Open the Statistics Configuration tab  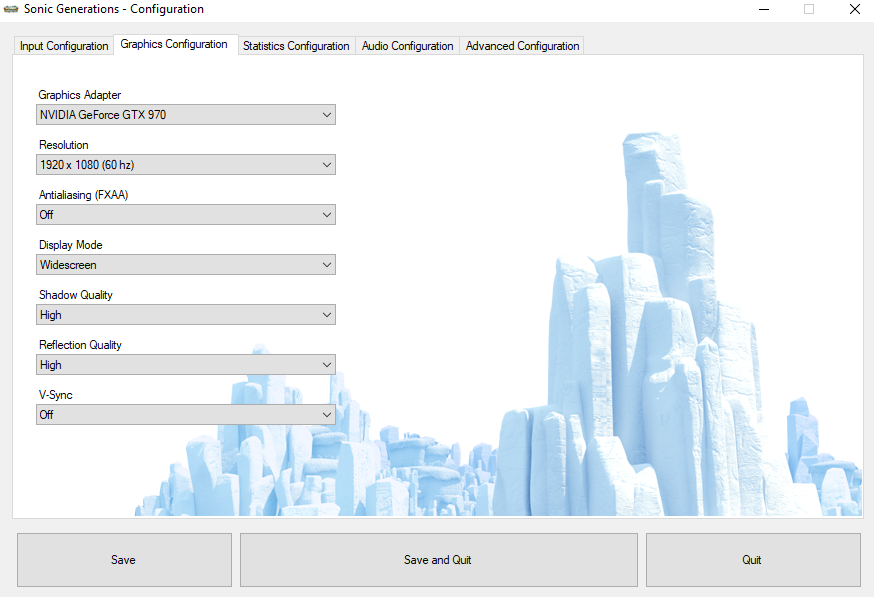(x=296, y=46)
